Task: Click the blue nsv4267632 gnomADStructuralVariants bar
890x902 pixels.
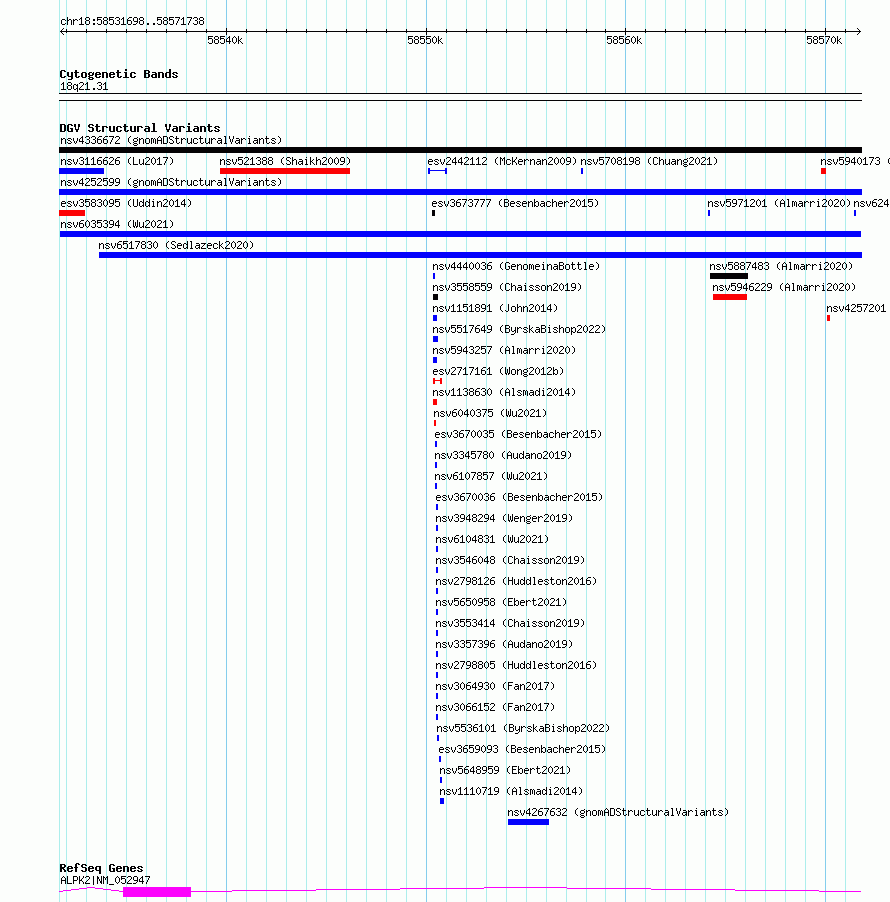Action: click(528, 822)
